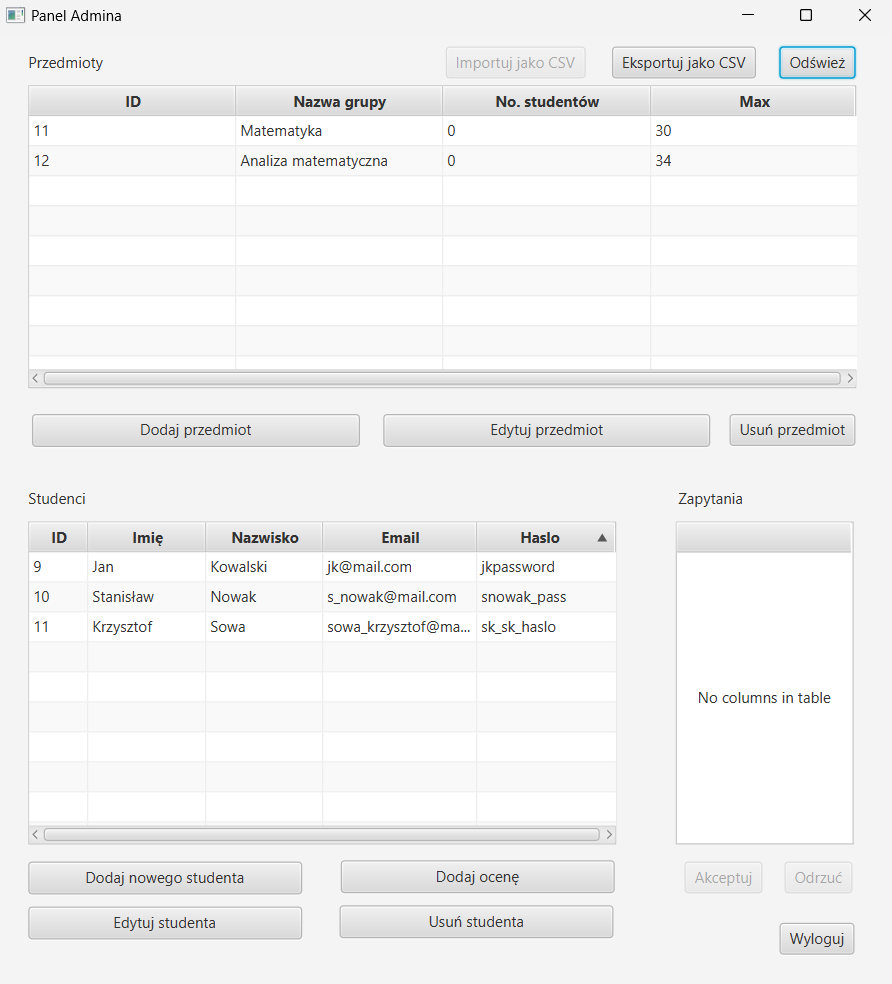The image size is (892, 984).
Task: Click students scrollbar left arrow
Action: tap(35, 835)
